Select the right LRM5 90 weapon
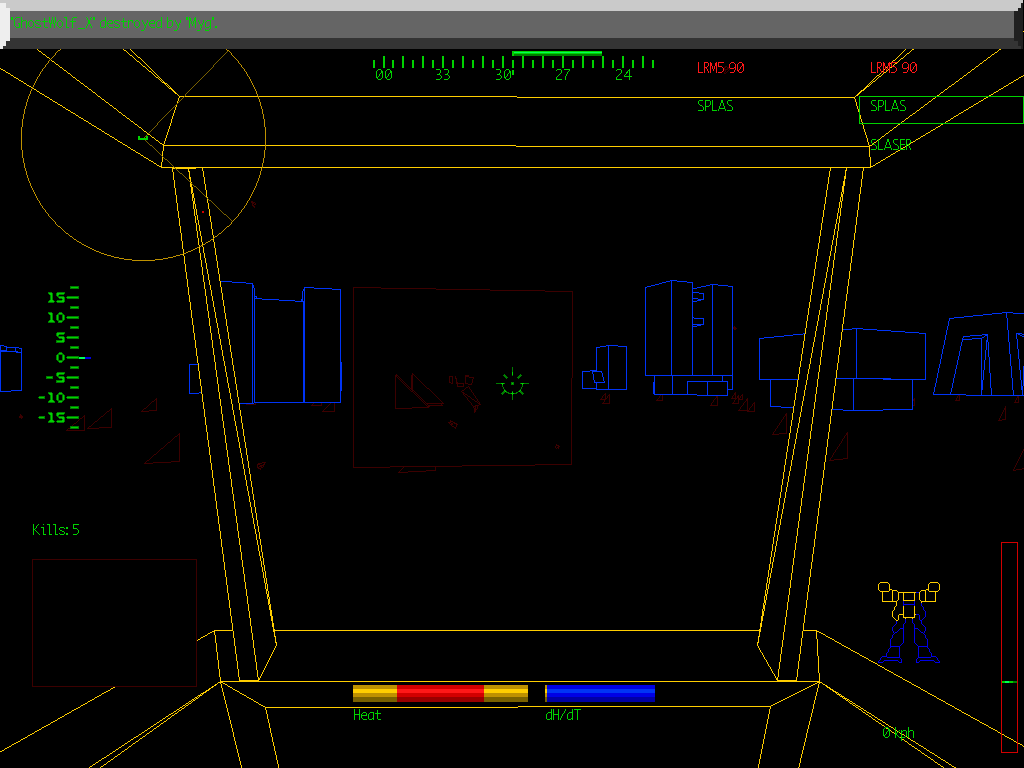The image size is (1024, 768). click(893, 68)
